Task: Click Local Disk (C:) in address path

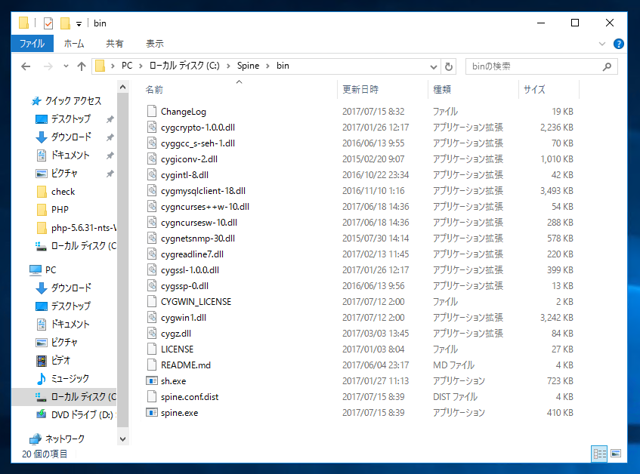Action: pos(184,66)
